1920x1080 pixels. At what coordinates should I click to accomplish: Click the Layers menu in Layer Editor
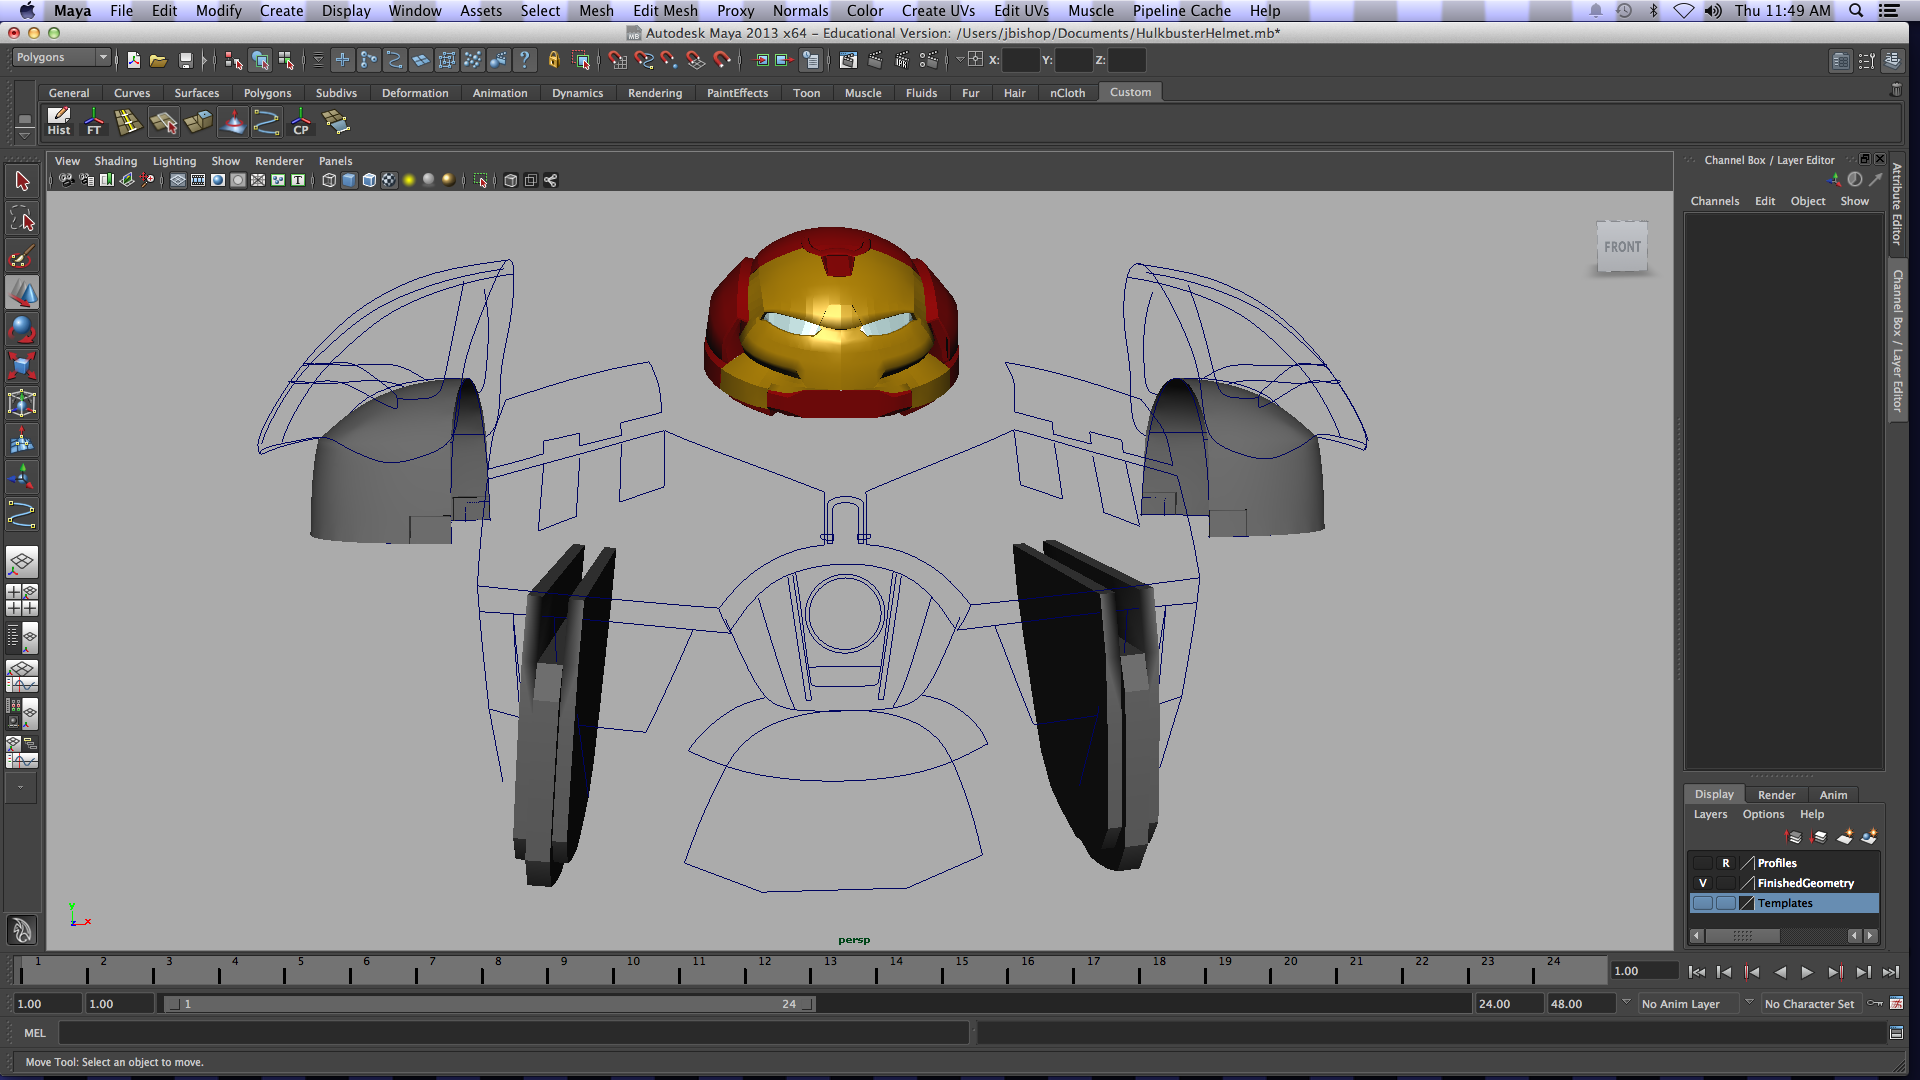coord(1710,814)
